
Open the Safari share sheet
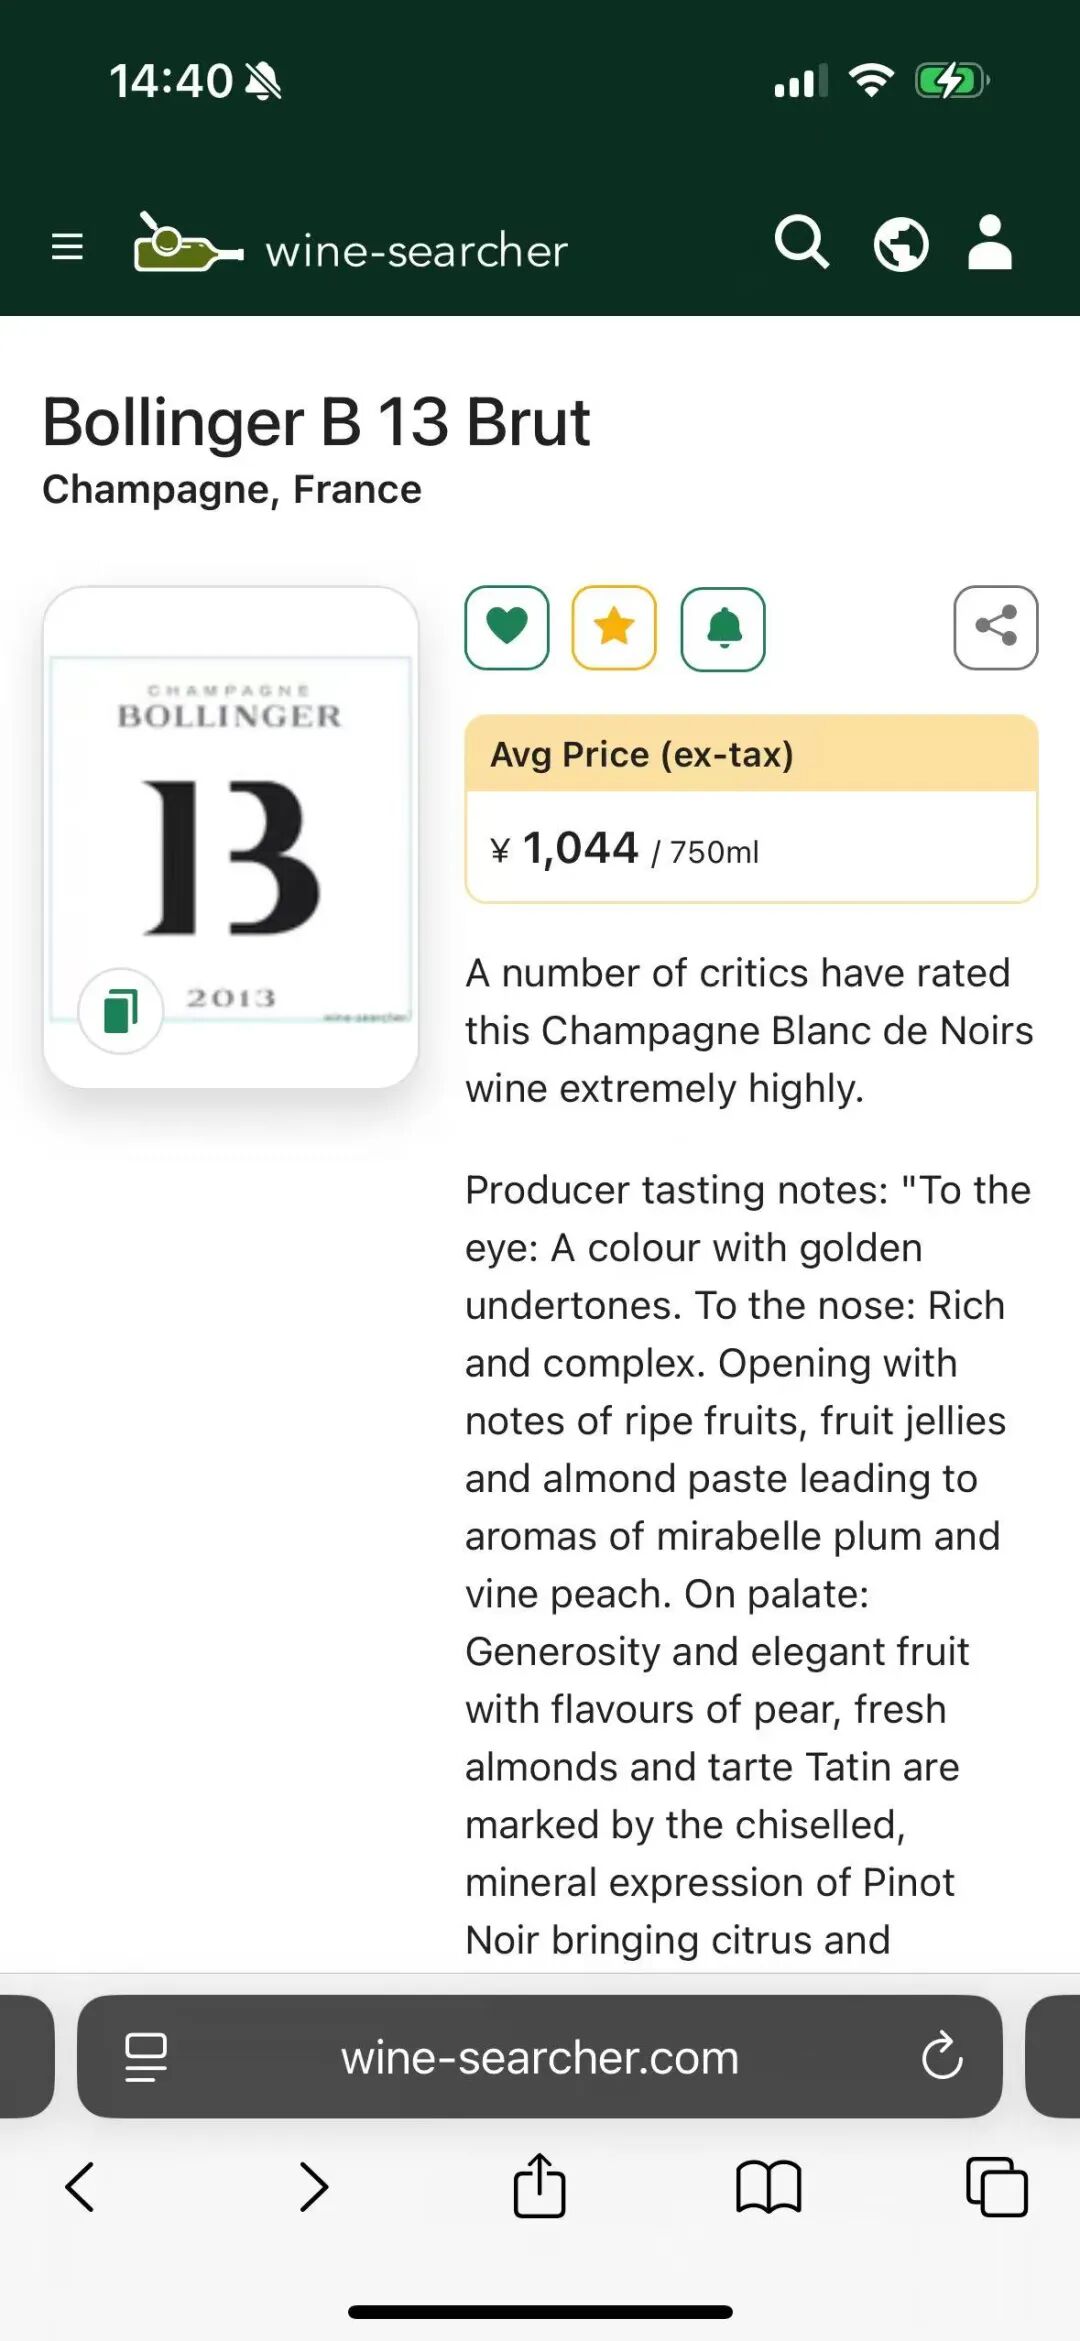click(x=540, y=2186)
